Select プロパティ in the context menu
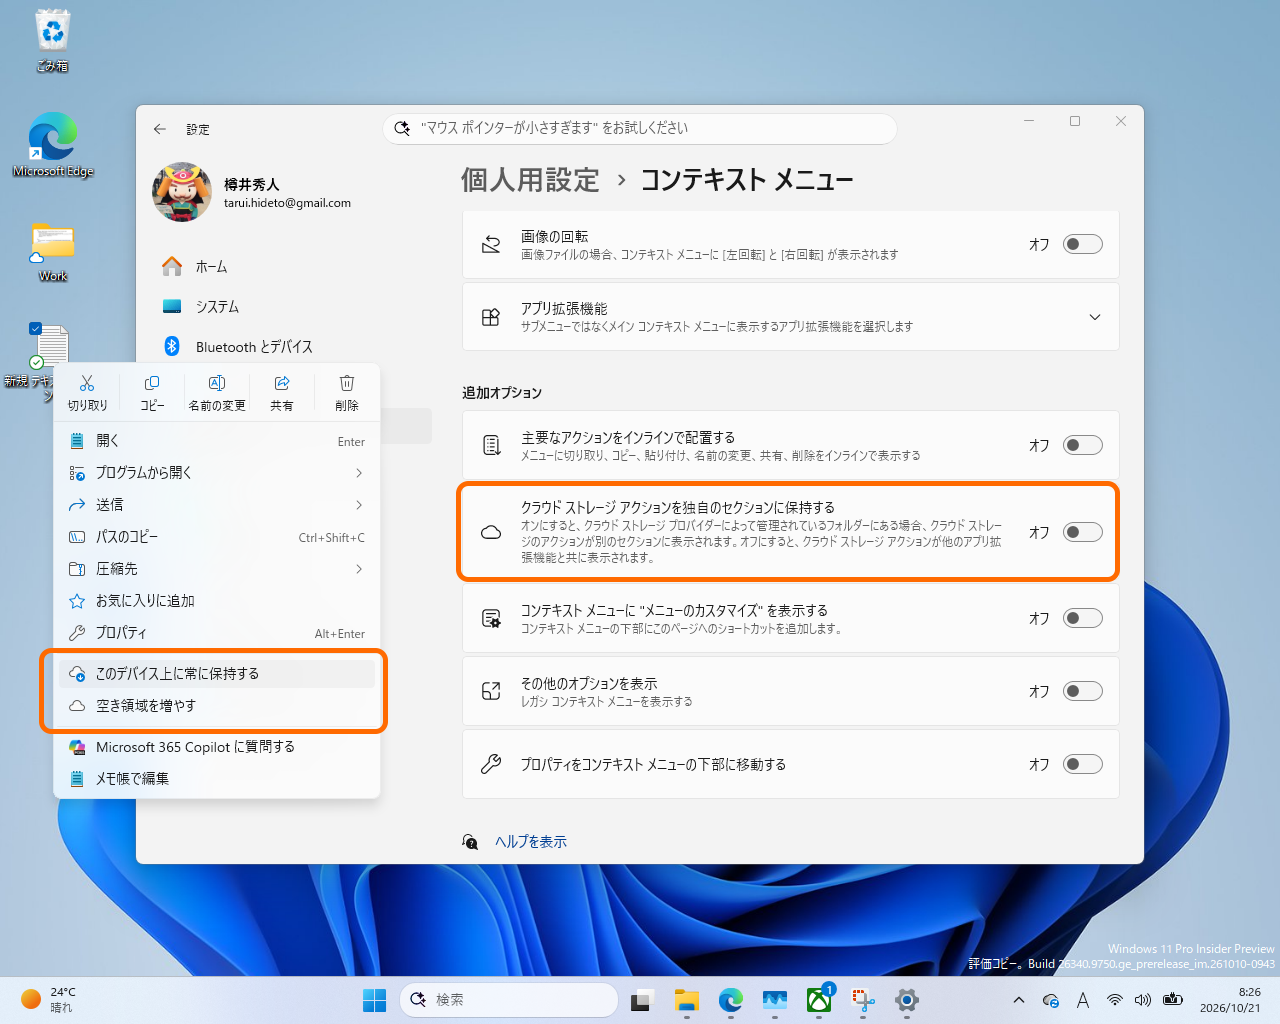Image resolution: width=1280 pixels, height=1024 pixels. 217,633
